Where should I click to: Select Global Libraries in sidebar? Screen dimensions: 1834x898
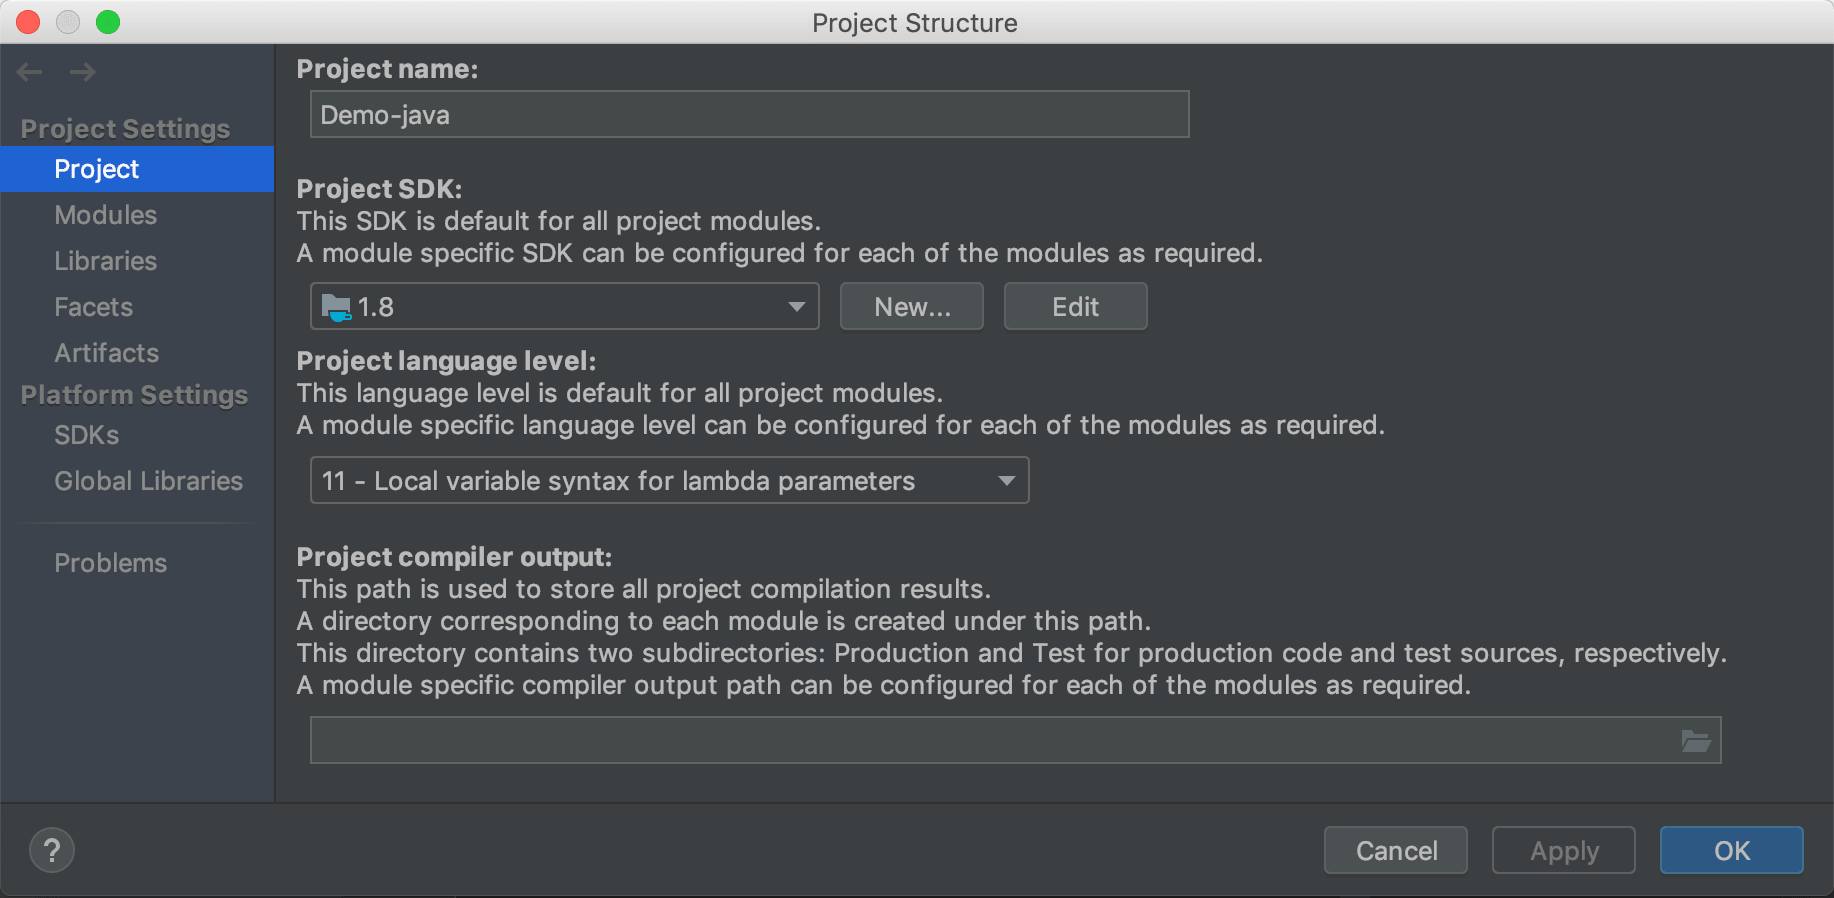pyautogui.click(x=149, y=481)
